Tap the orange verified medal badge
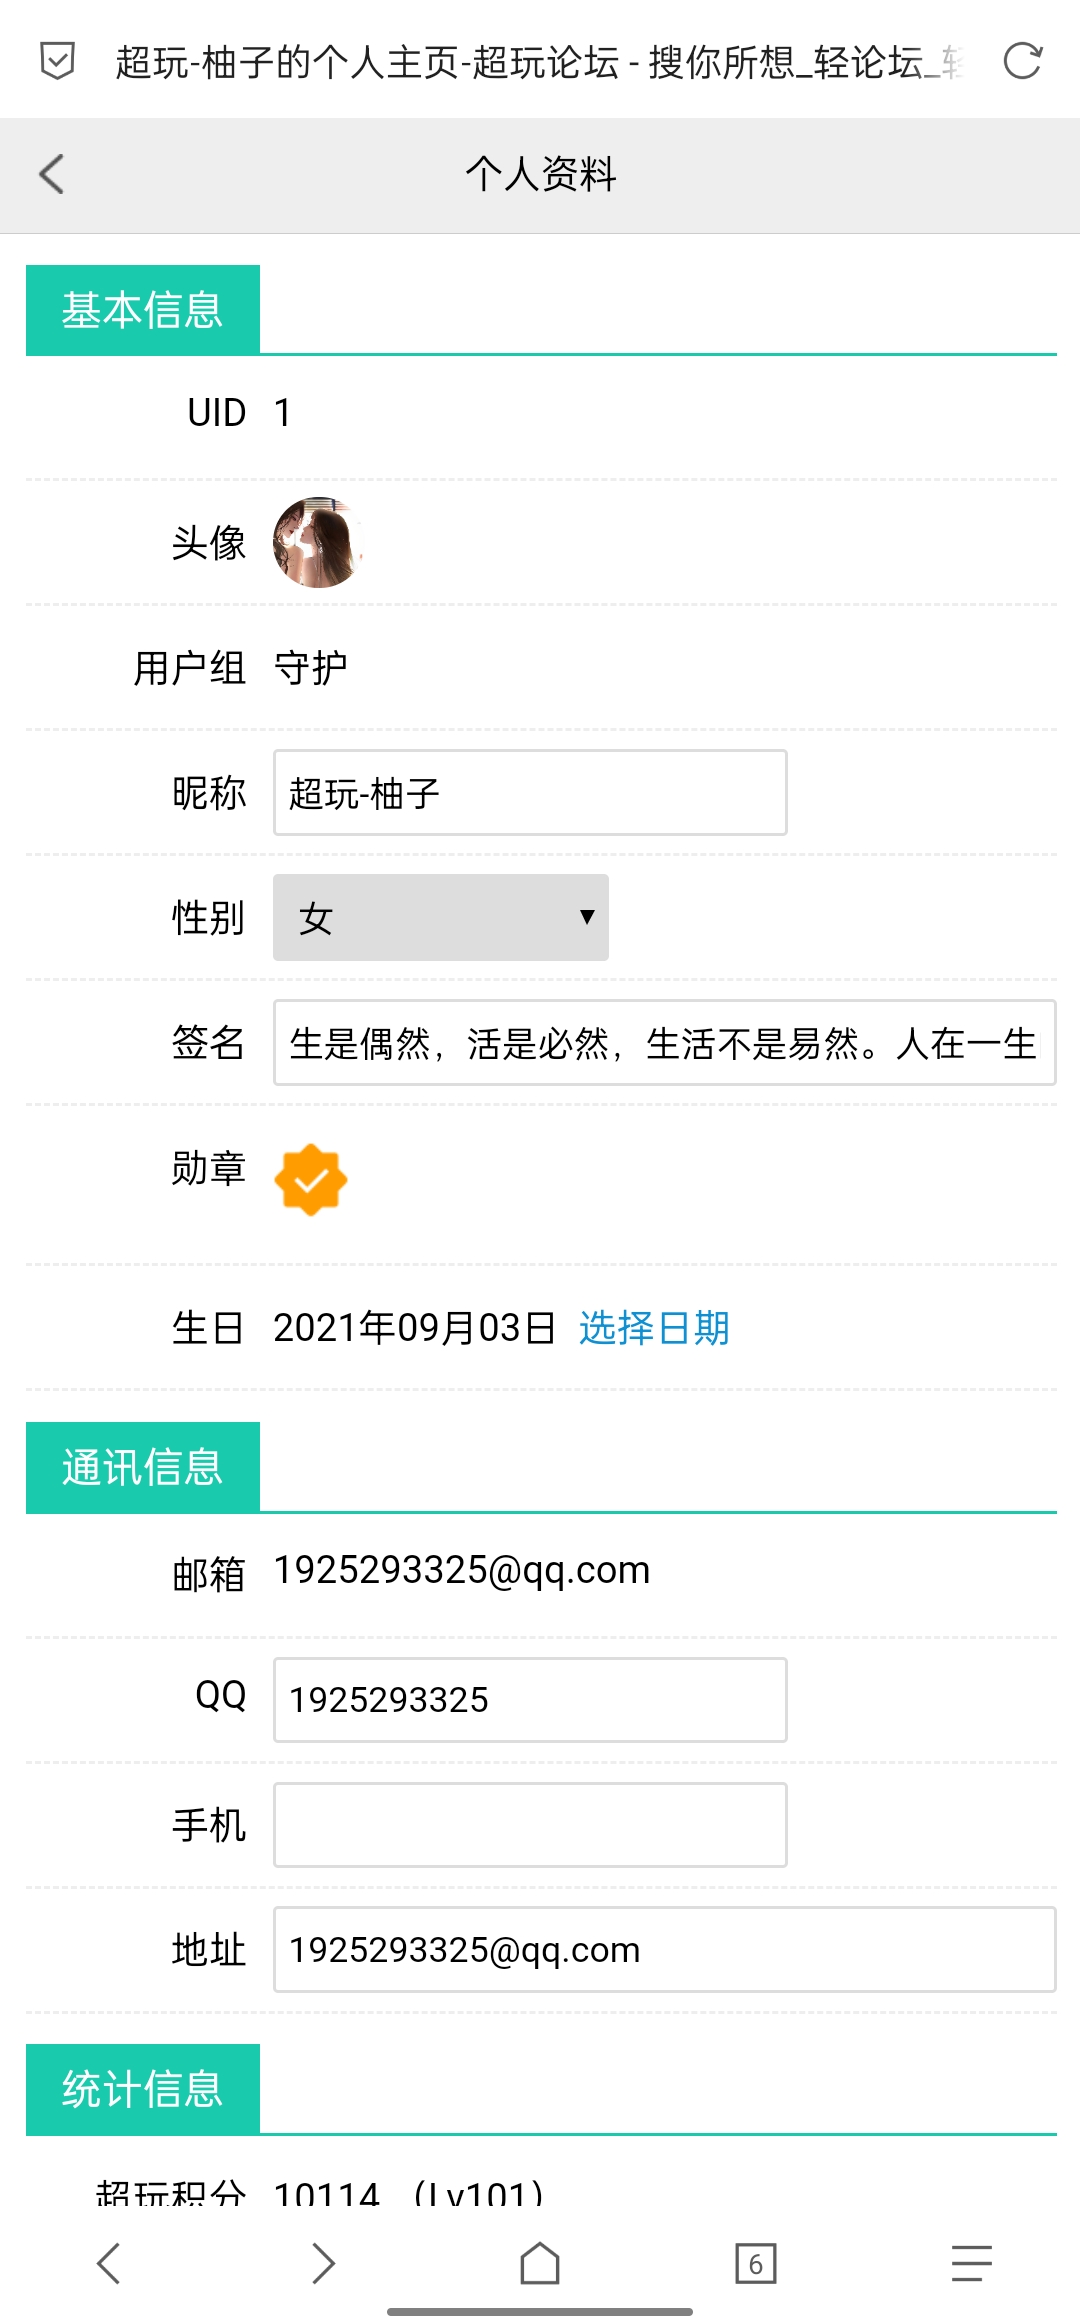The height and width of the screenshot is (2321, 1080). click(311, 1180)
